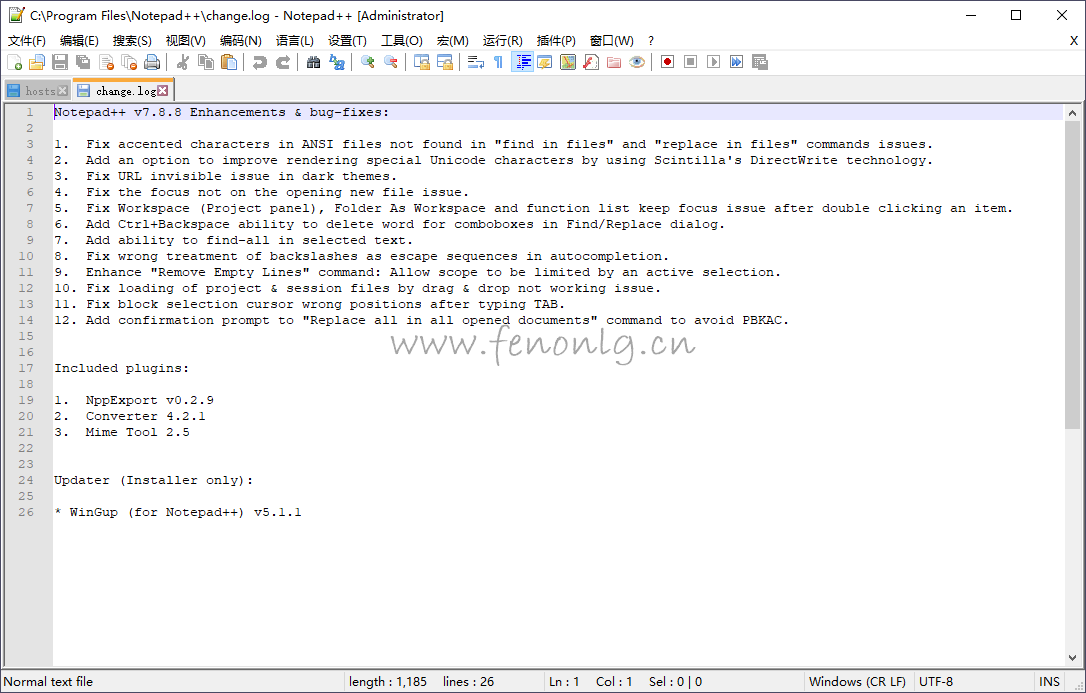The height and width of the screenshot is (693, 1086).
Task: Open the 编码(N) menu
Action: tap(240, 41)
